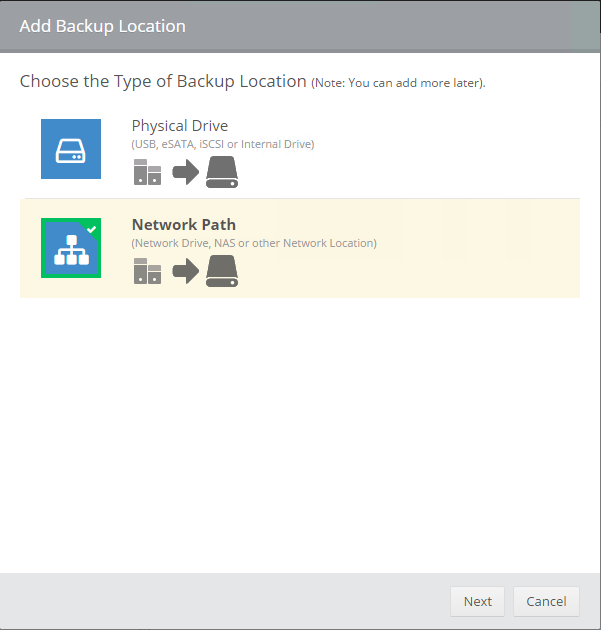Select the blue Physical Drive icon
This screenshot has height=630, width=601.
pos(71,149)
